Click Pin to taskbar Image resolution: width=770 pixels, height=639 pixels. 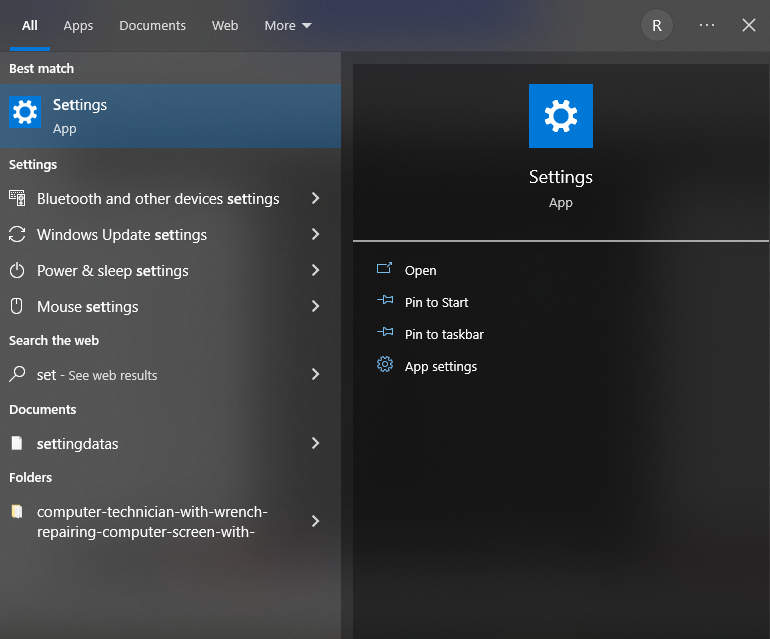(x=444, y=334)
